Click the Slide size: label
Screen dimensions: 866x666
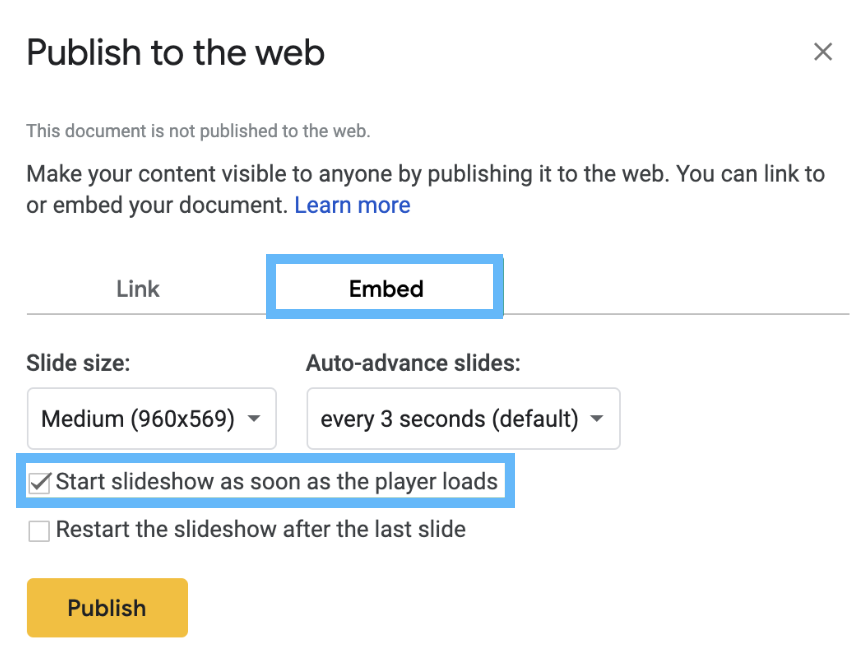(78, 363)
